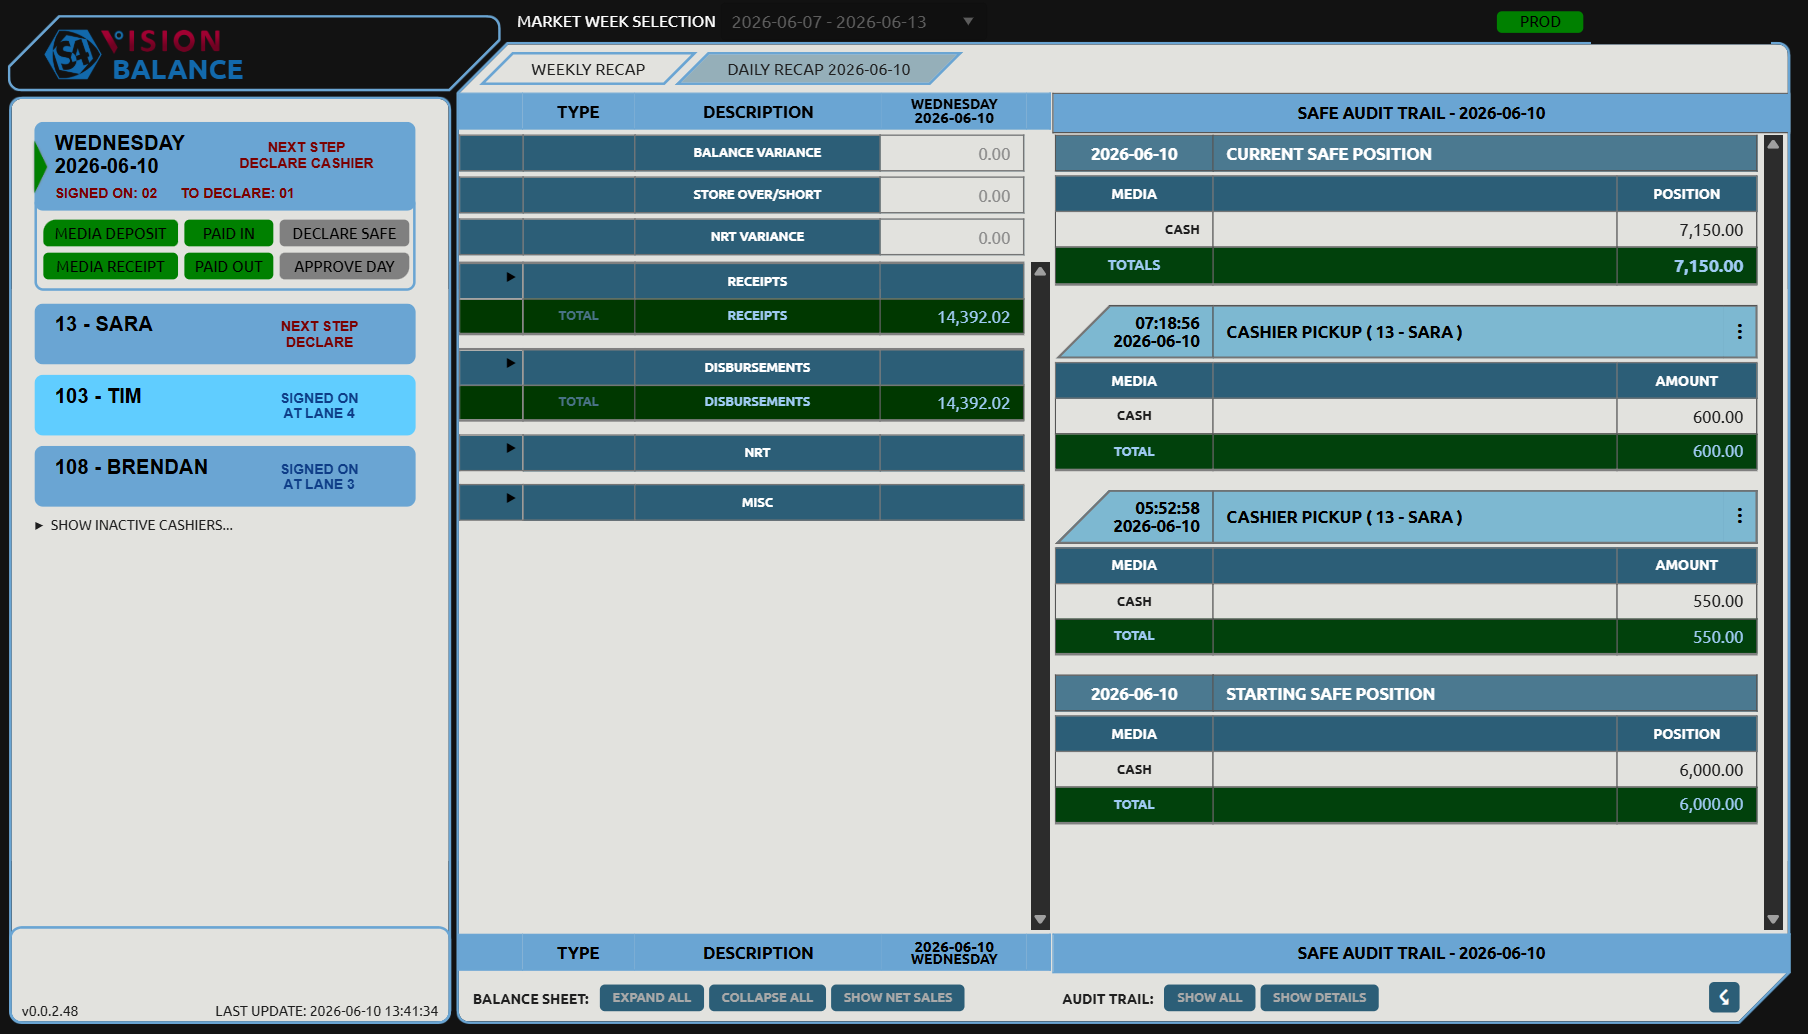Image resolution: width=1808 pixels, height=1034 pixels.
Task: Expand the NRT row arrow
Action: [x=510, y=448]
